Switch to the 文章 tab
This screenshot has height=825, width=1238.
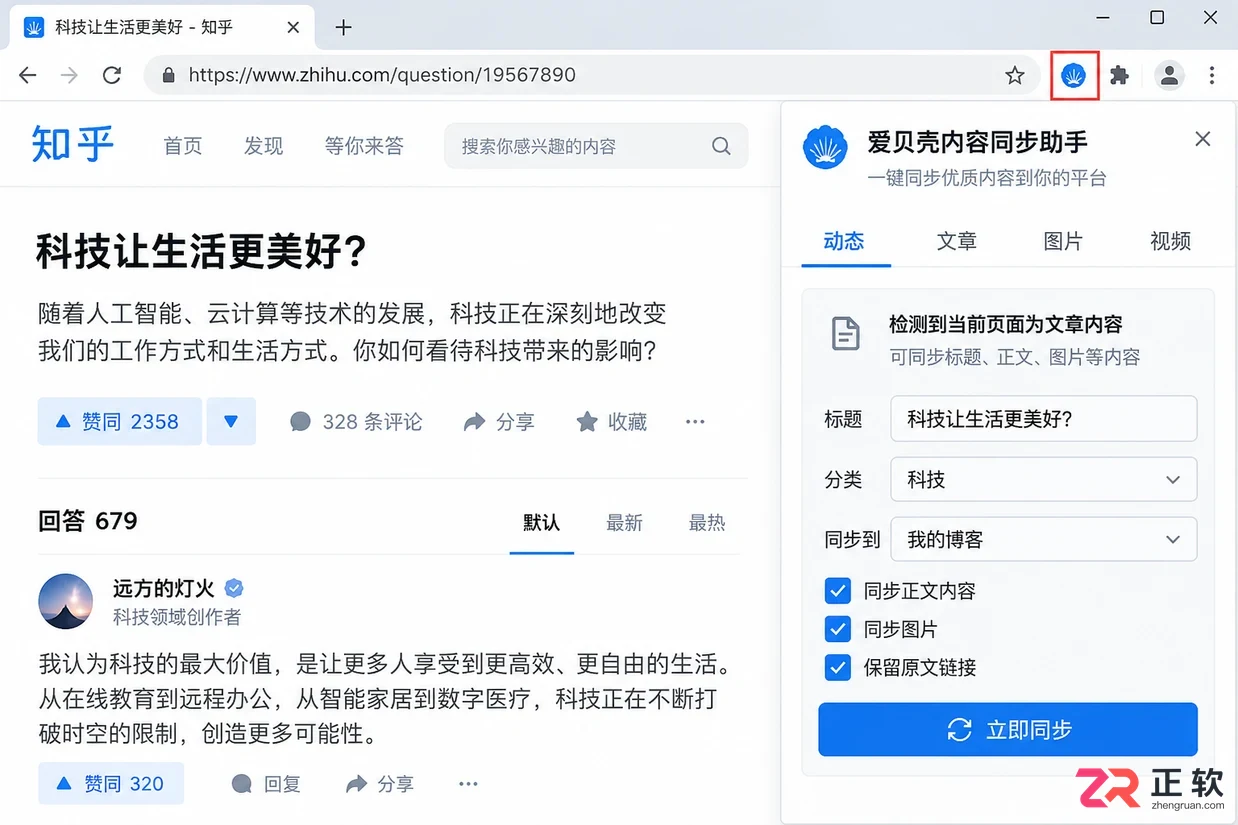click(956, 241)
